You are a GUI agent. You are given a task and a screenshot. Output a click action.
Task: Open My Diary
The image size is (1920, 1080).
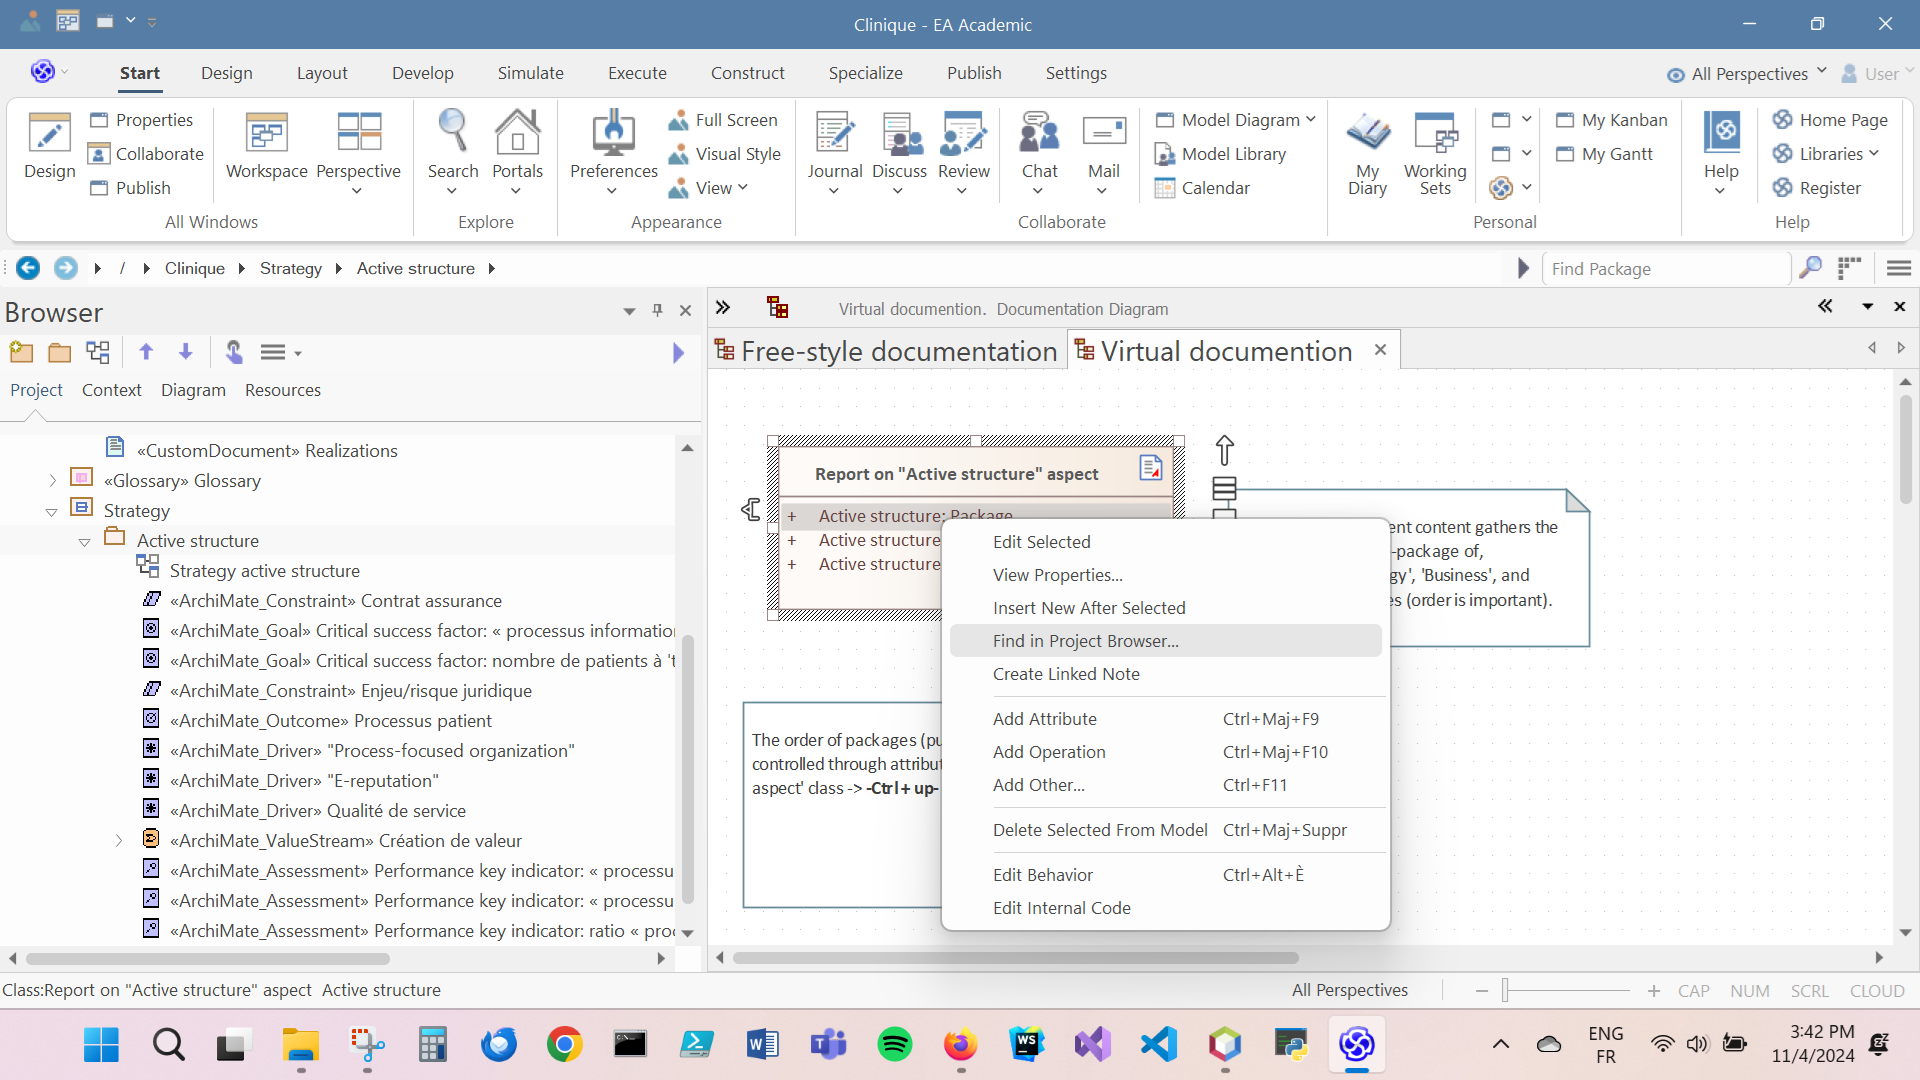pos(1367,152)
